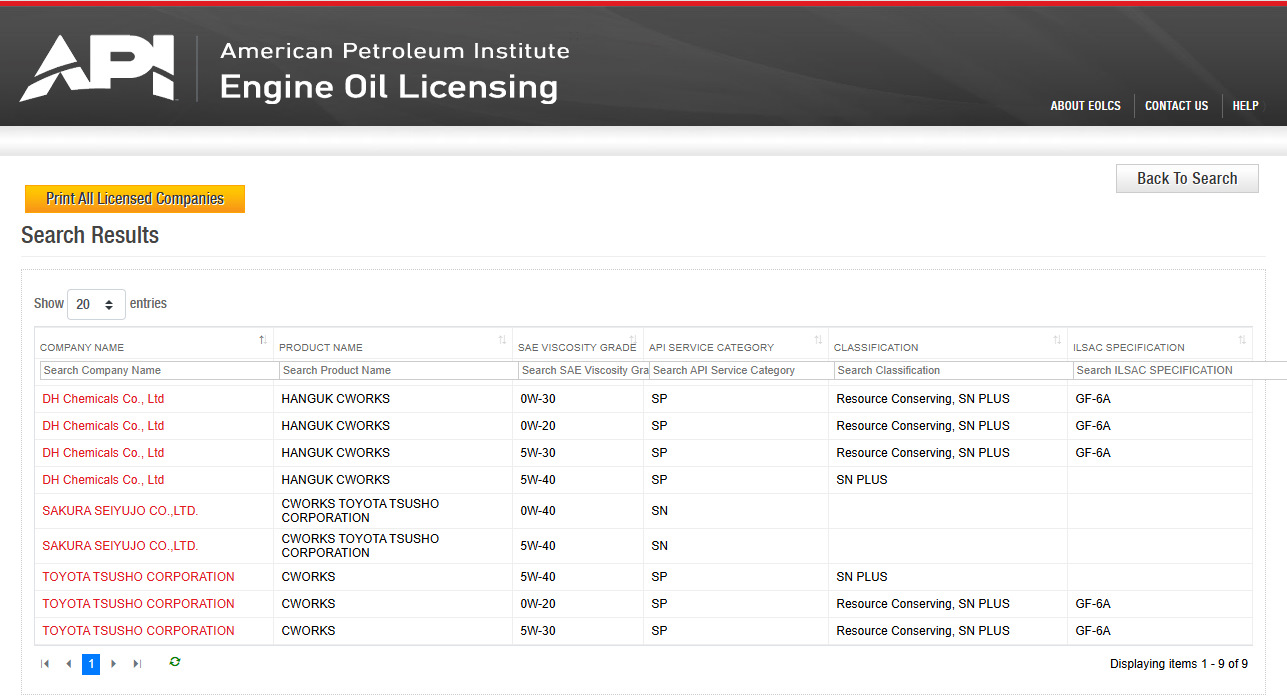Click PRODUCT NAME column header text
This screenshot has height=698, width=1287.
[x=320, y=348]
